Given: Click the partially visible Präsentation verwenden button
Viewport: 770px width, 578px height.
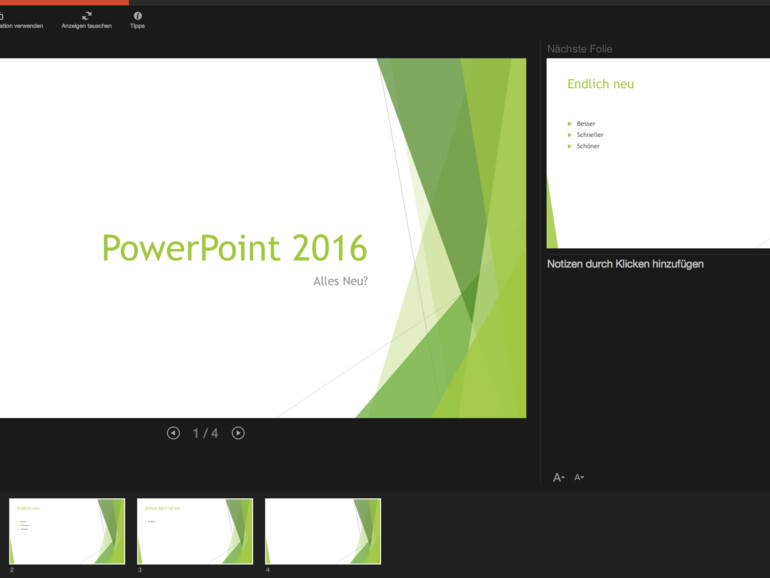Looking at the screenshot, I should pos(21,20).
